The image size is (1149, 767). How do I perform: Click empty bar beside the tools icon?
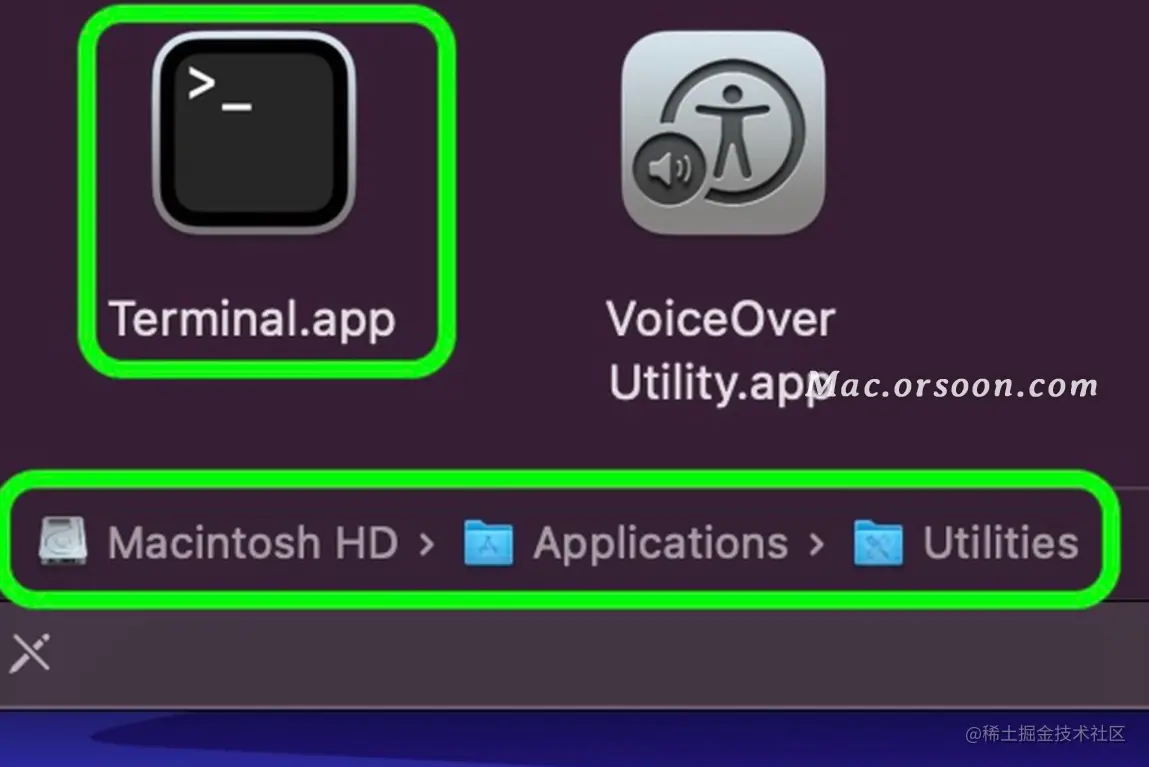point(586,654)
